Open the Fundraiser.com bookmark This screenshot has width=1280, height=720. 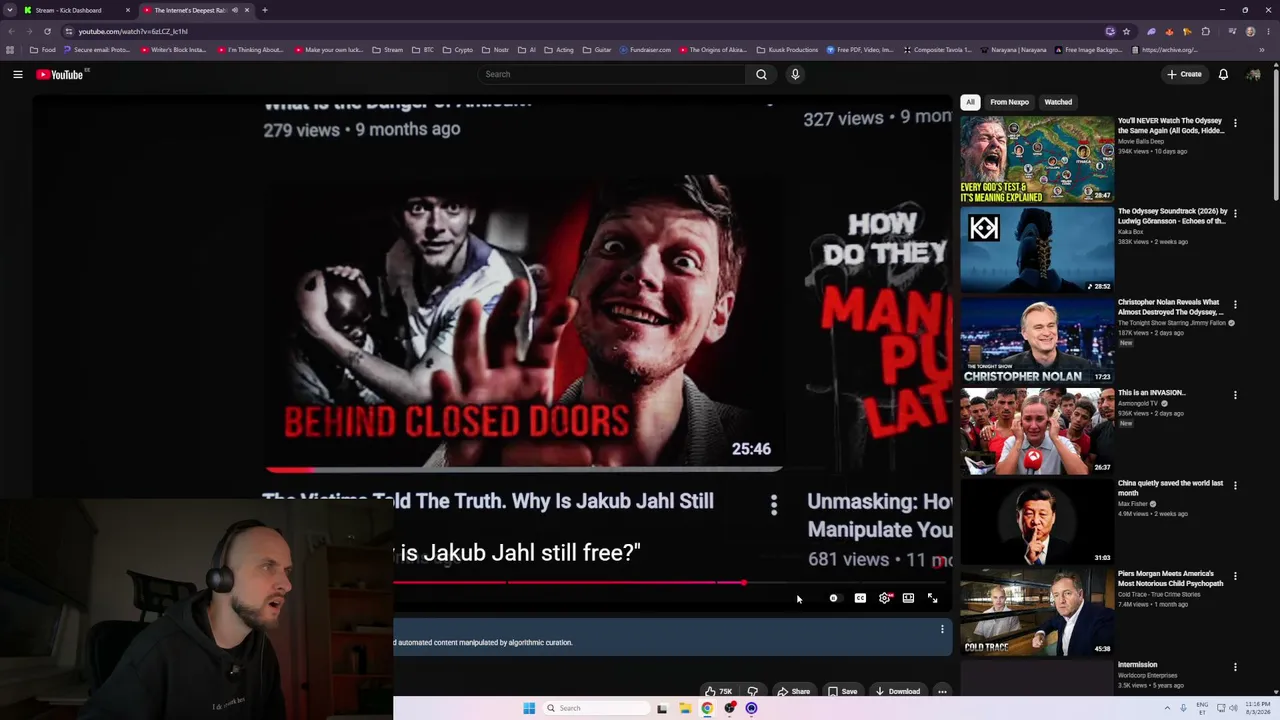[x=645, y=50]
